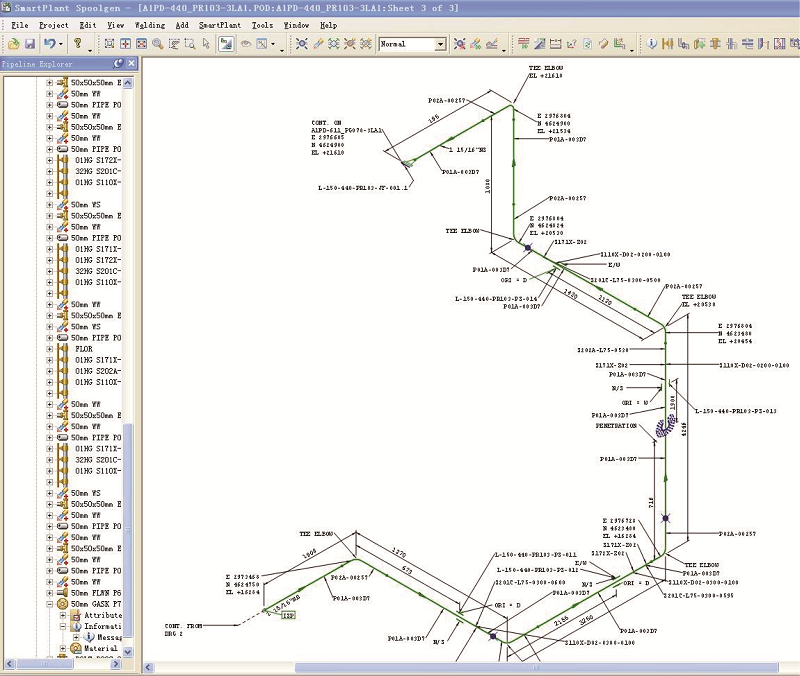Open the Window menu

coord(296,25)
